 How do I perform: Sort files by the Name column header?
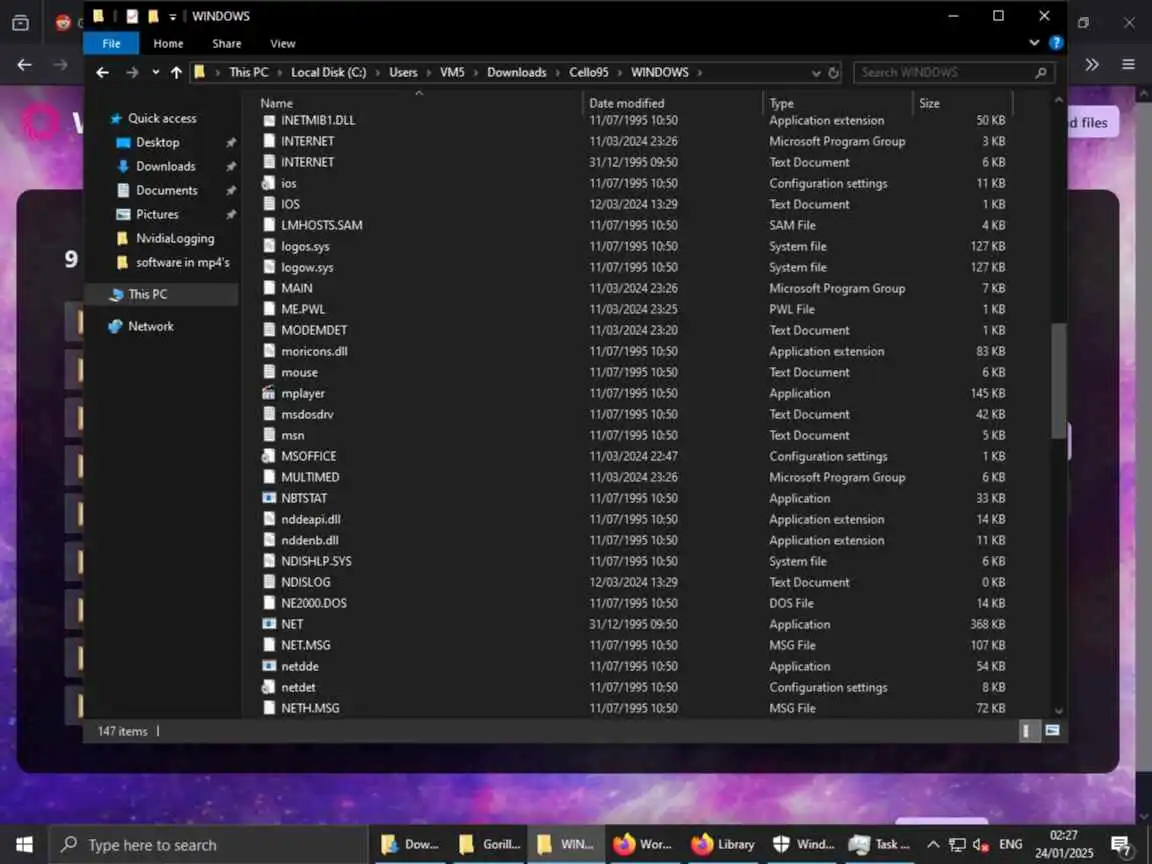pyautogui.click(x=276, y=104)
